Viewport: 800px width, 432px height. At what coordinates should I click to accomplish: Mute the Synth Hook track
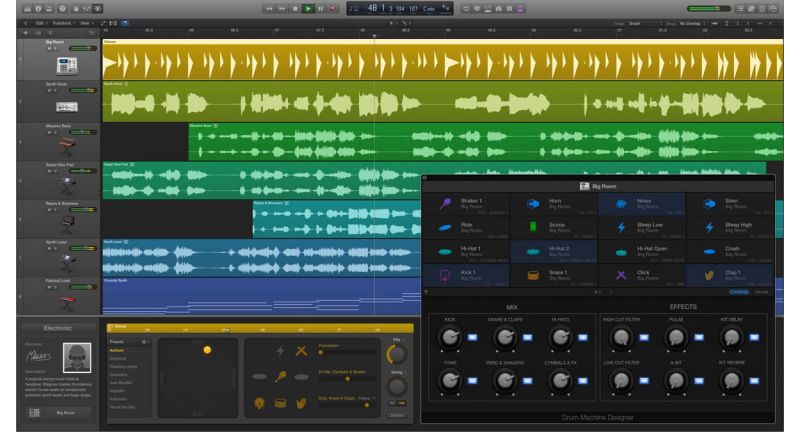(x=49, y=90)
